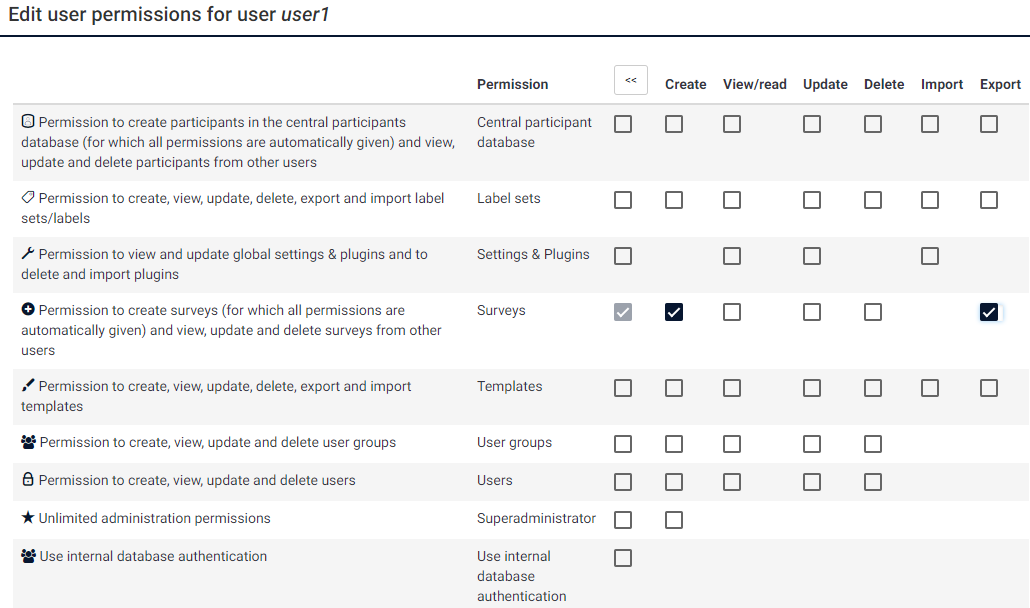Click the star icon for Superadministrator permissions

[28, 518]
